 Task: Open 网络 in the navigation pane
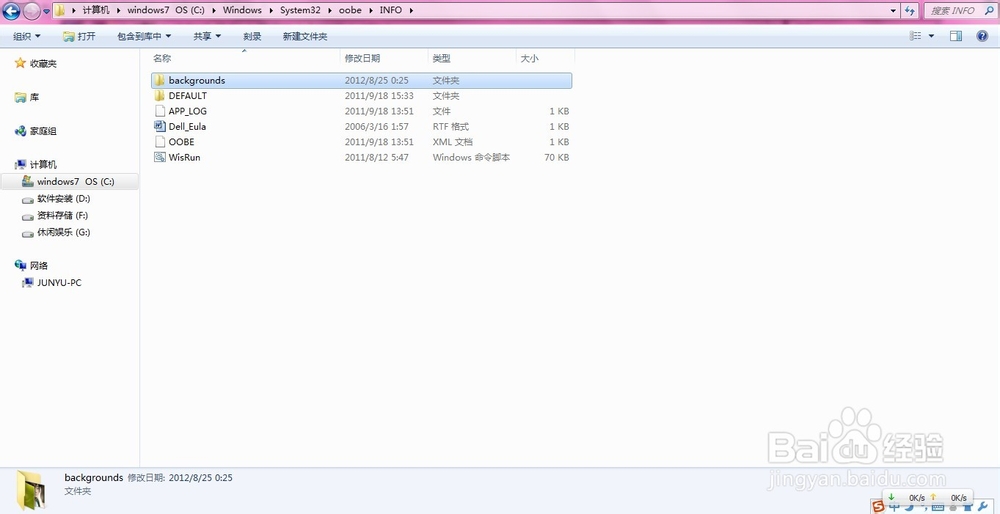(x=39, y=265)
